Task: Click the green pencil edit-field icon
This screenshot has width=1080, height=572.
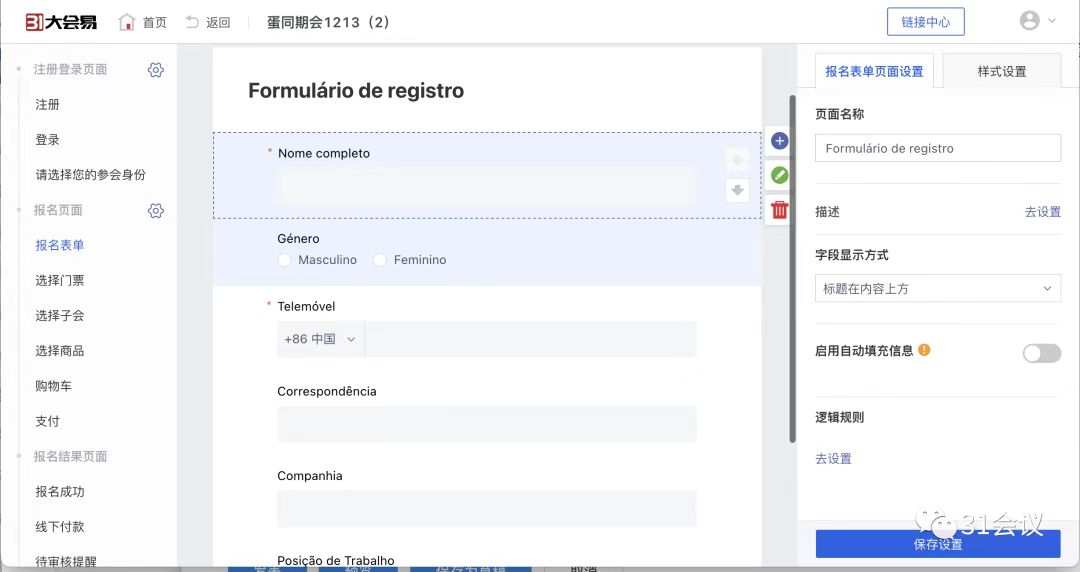Action: (780, 175)
